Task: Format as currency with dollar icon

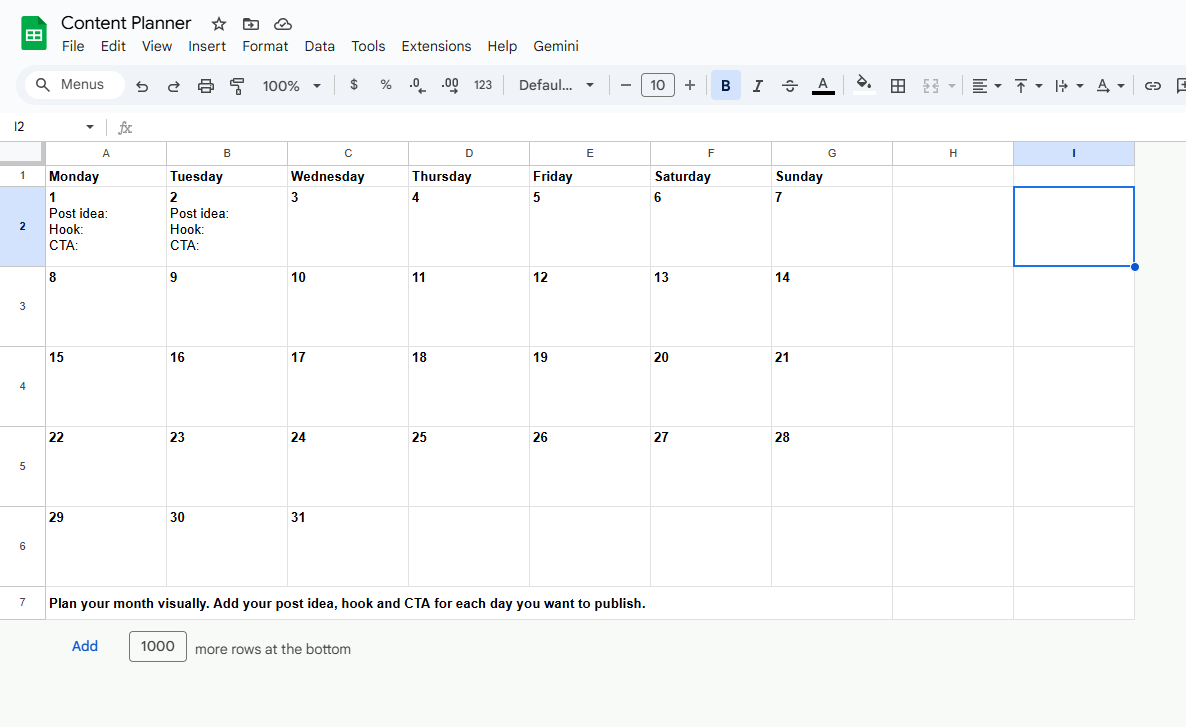Action: (354, 86)
